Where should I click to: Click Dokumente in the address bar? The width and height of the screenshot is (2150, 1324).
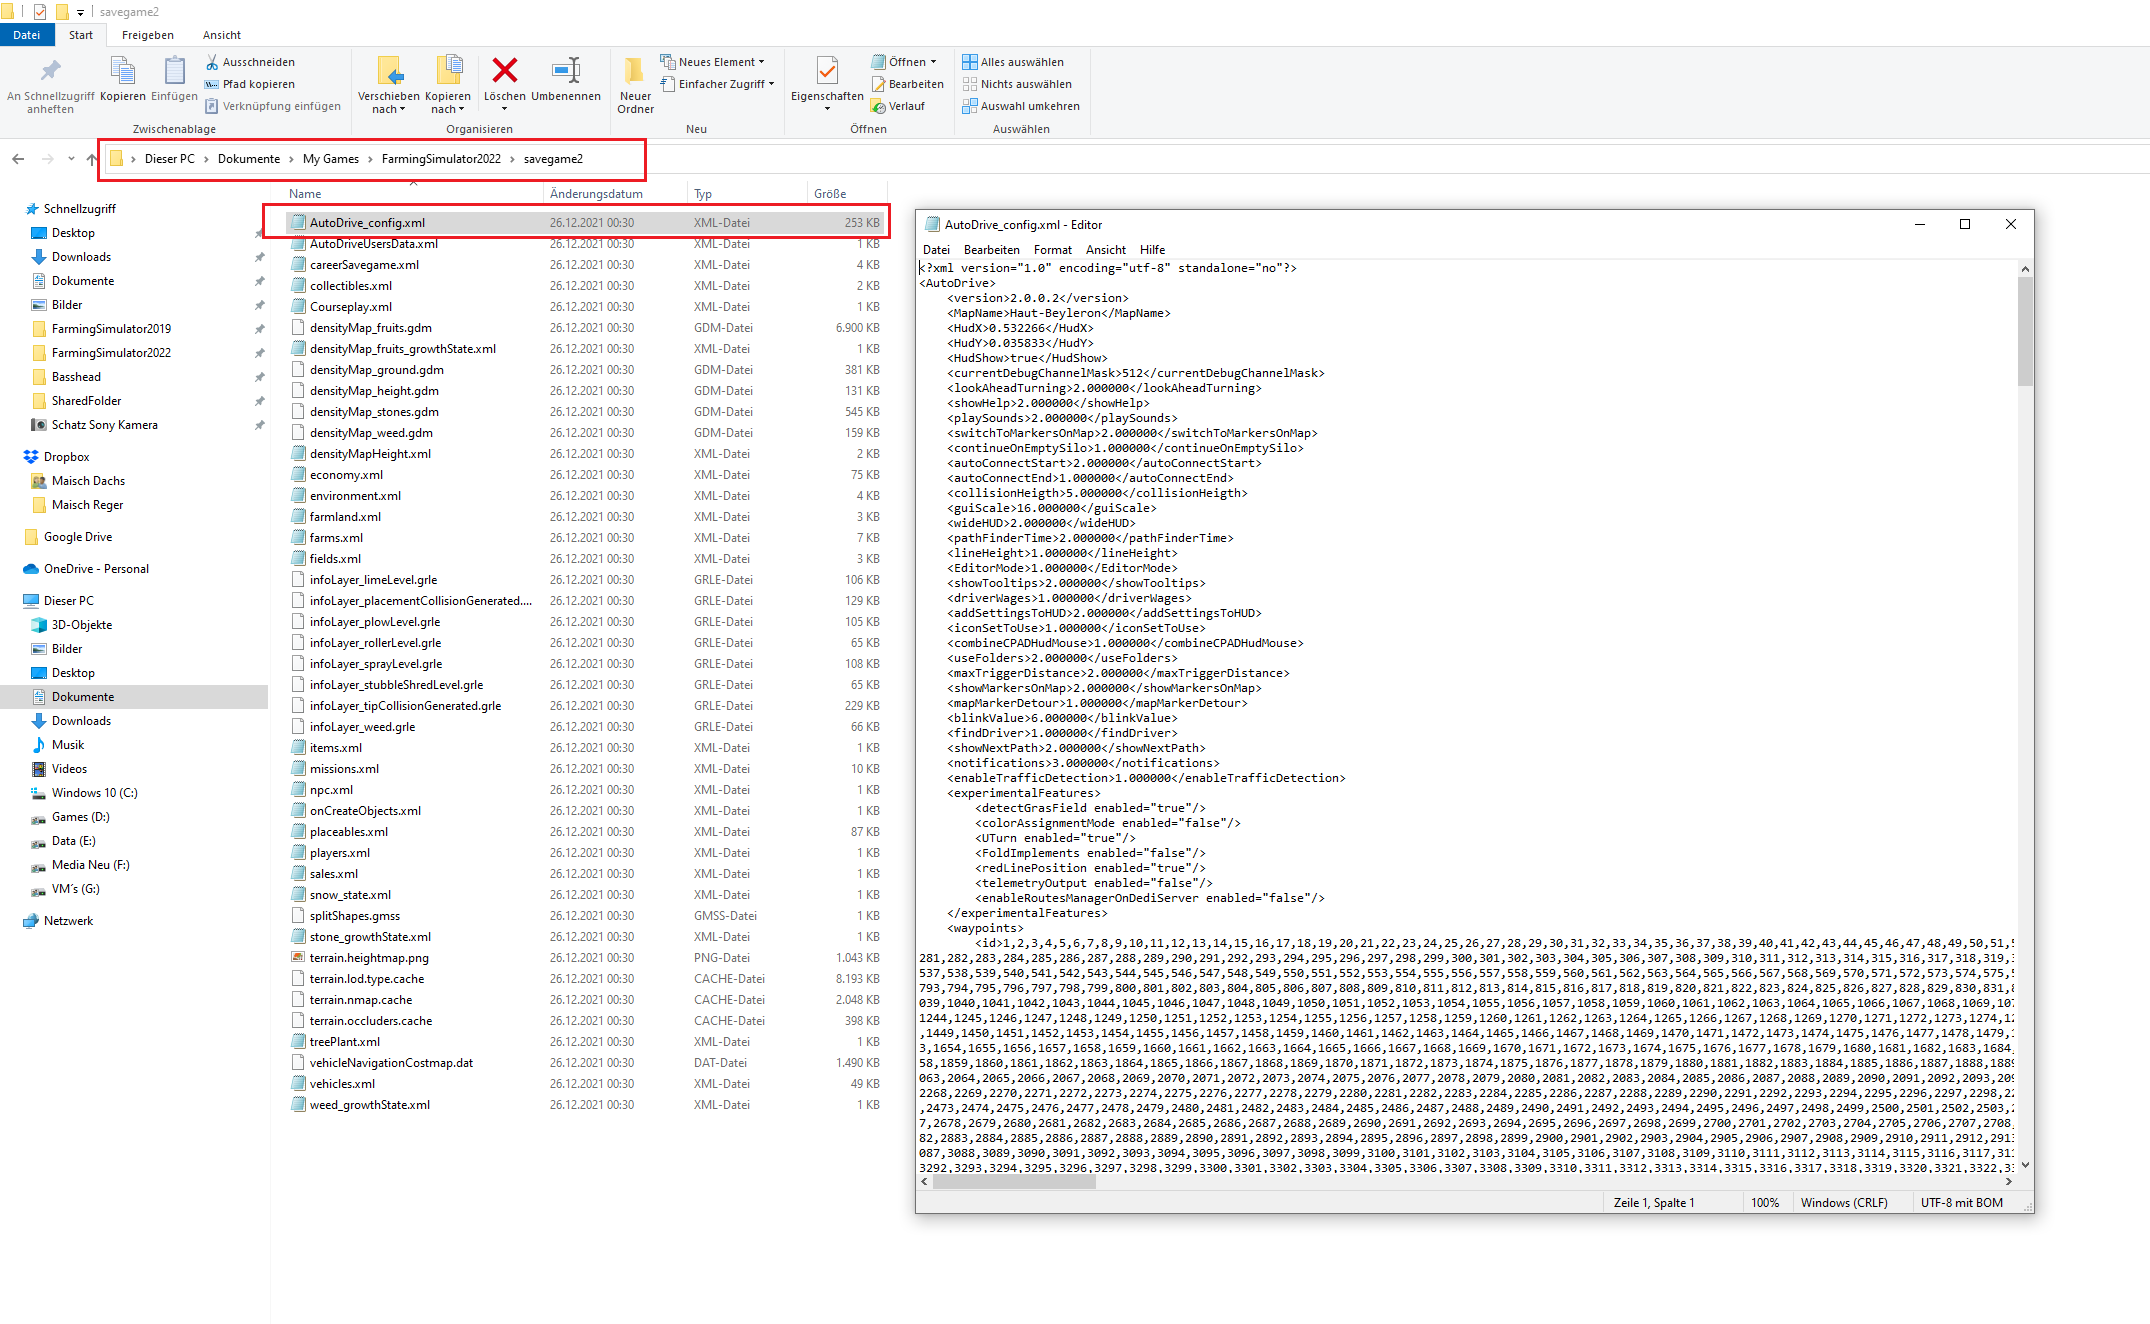249,159
